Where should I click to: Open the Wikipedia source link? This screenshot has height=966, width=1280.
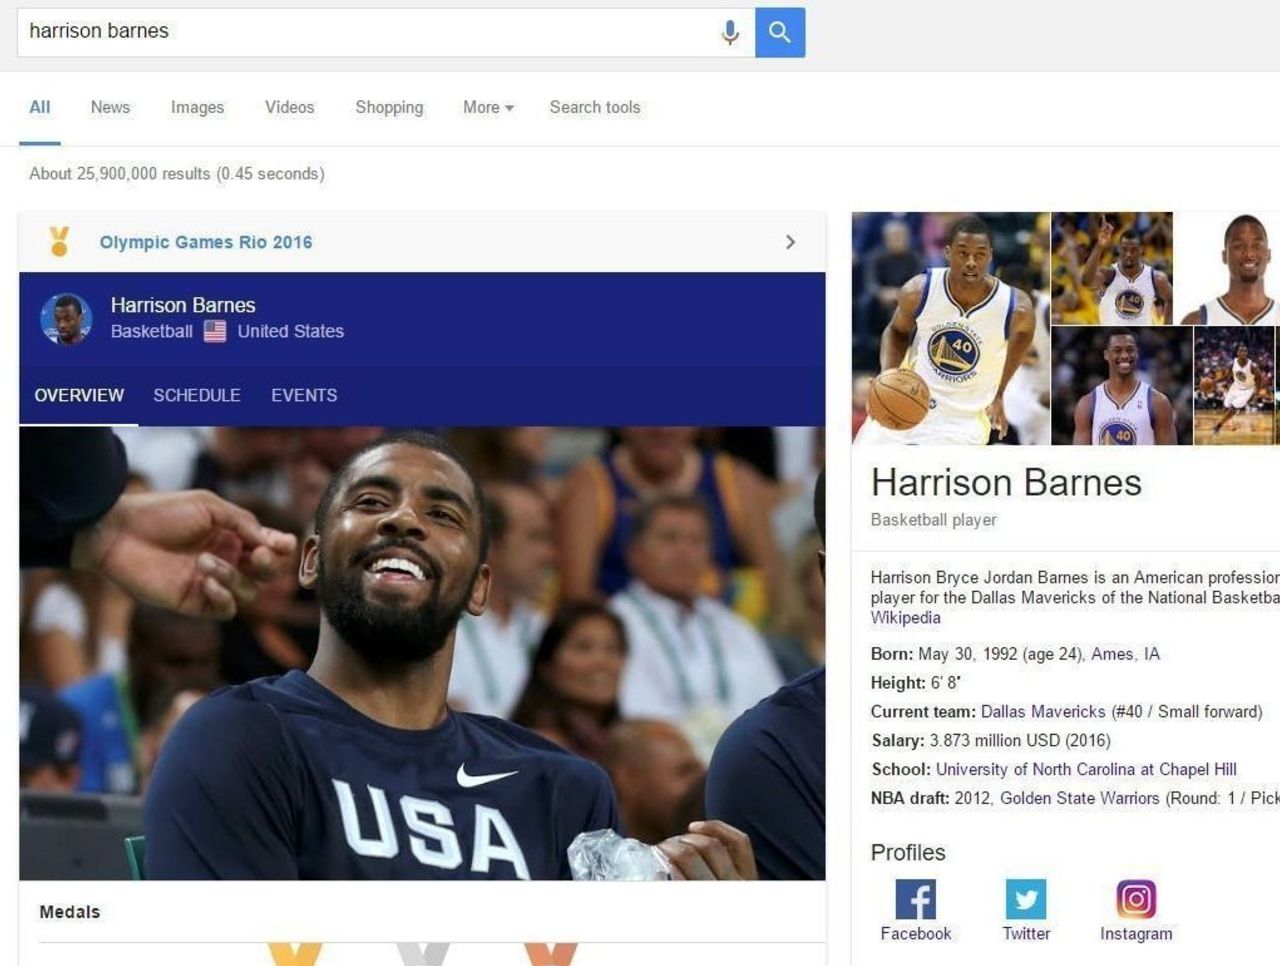point(905,618)
